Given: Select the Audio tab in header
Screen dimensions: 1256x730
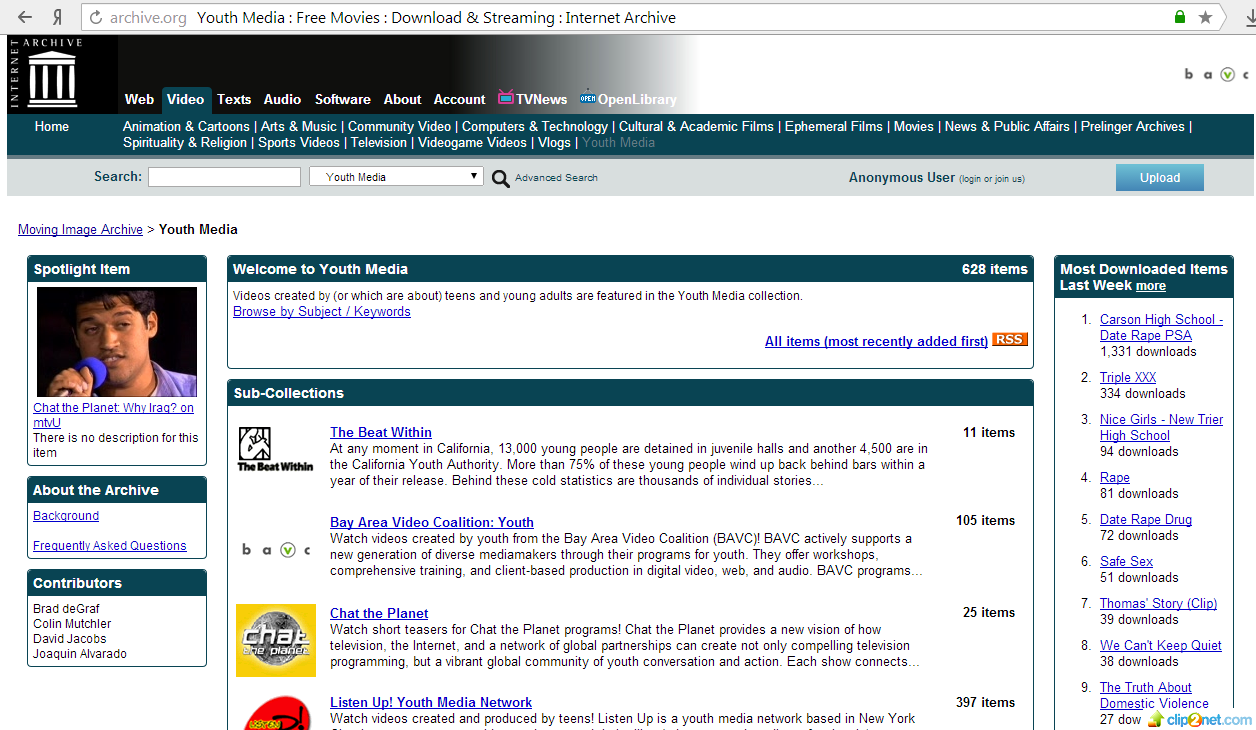Looking at the screenshot, I should (x=282, y=99).
